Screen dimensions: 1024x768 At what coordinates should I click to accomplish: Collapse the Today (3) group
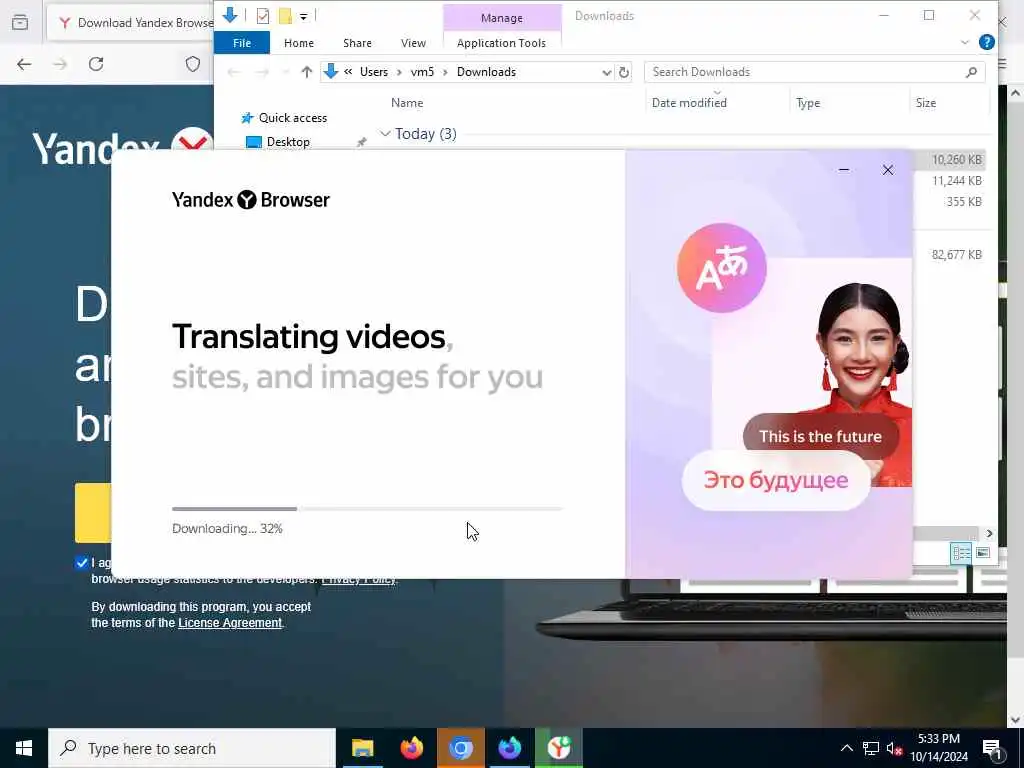[x=385, y=134]
